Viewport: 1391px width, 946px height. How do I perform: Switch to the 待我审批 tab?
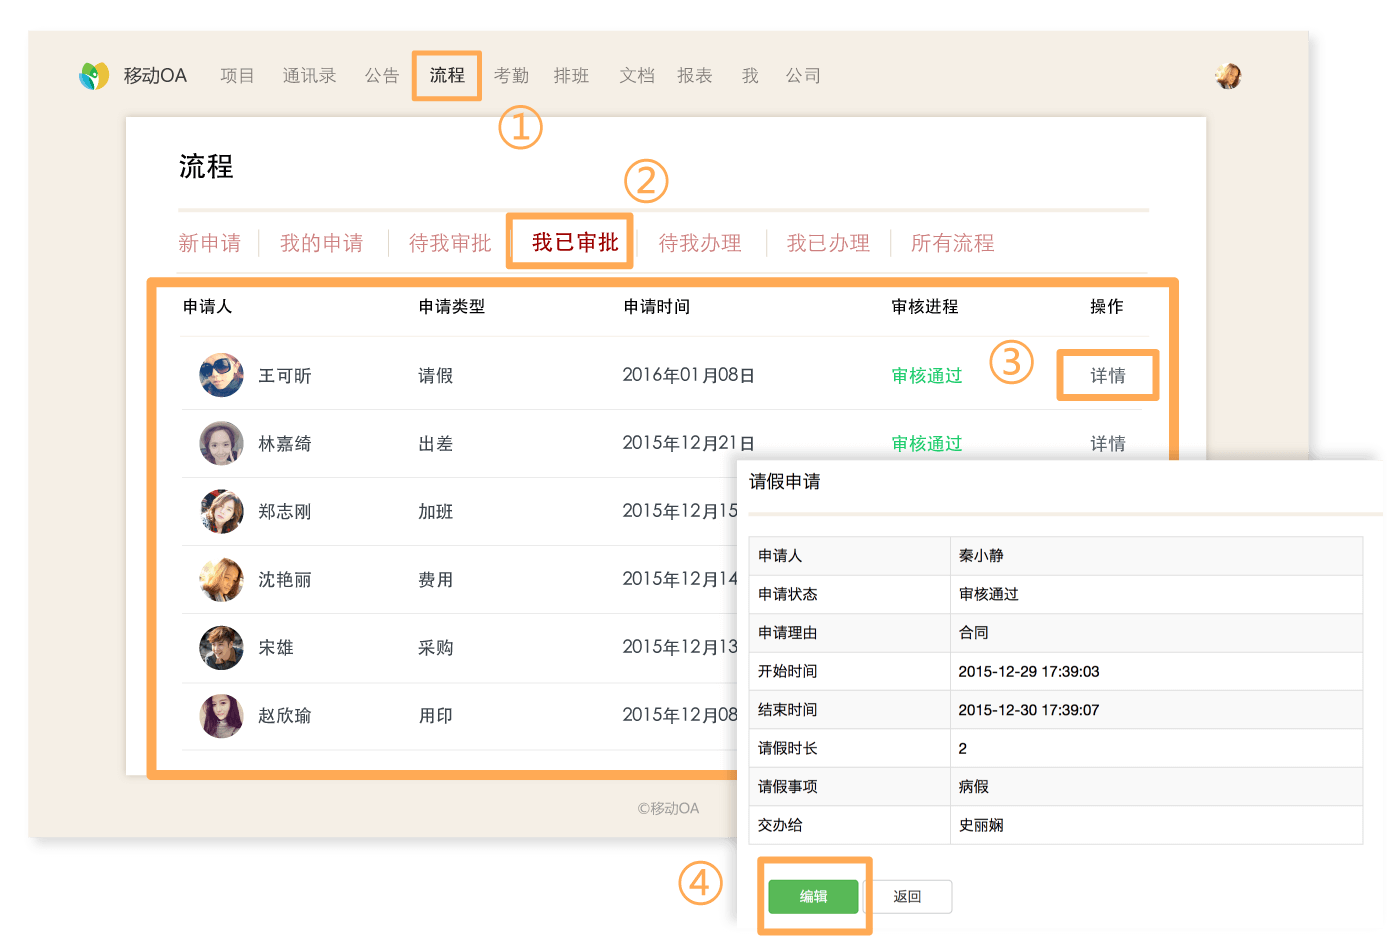(450, 243)
